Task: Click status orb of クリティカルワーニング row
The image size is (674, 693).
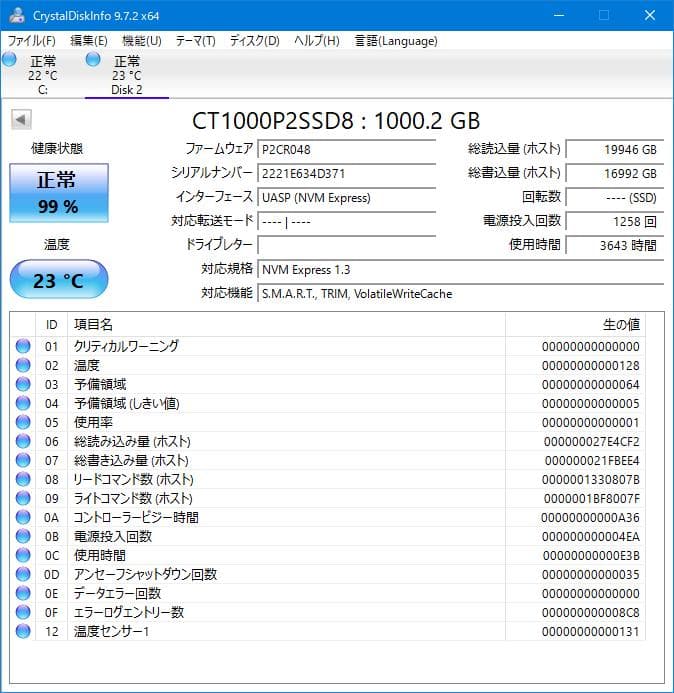Action: pos(23,346)
